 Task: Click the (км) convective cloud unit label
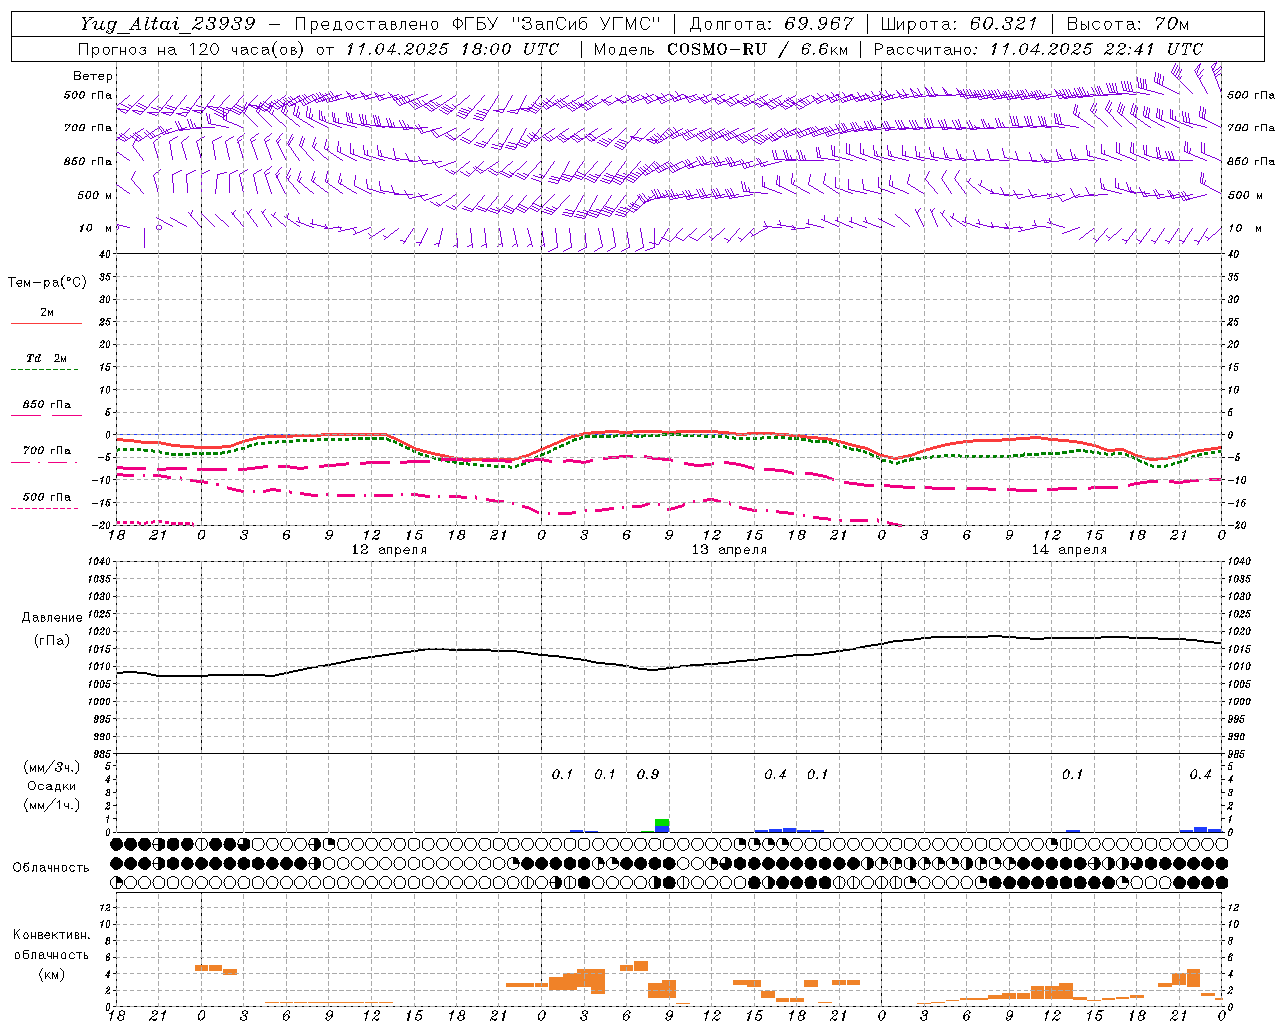[x=51, y=974]
